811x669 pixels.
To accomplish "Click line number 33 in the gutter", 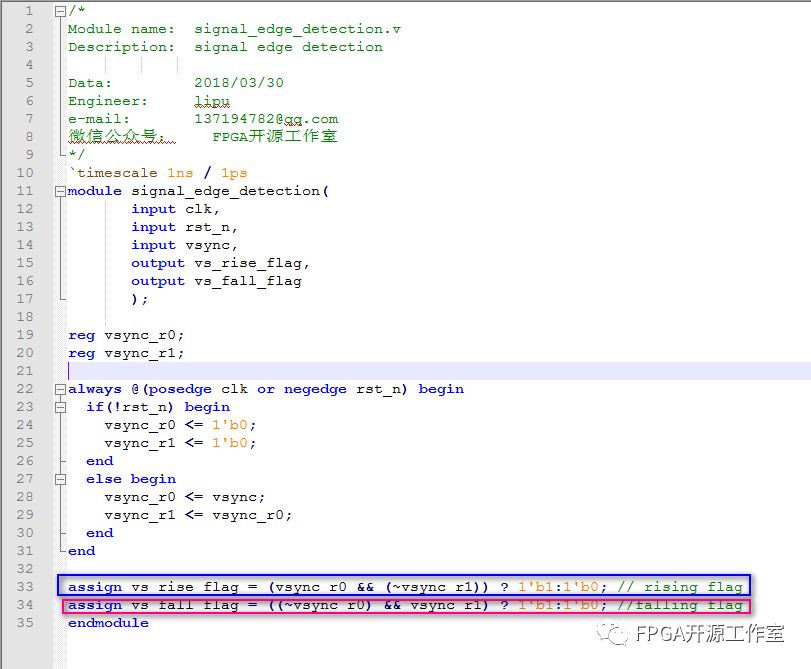I will (x=25, y=587).
